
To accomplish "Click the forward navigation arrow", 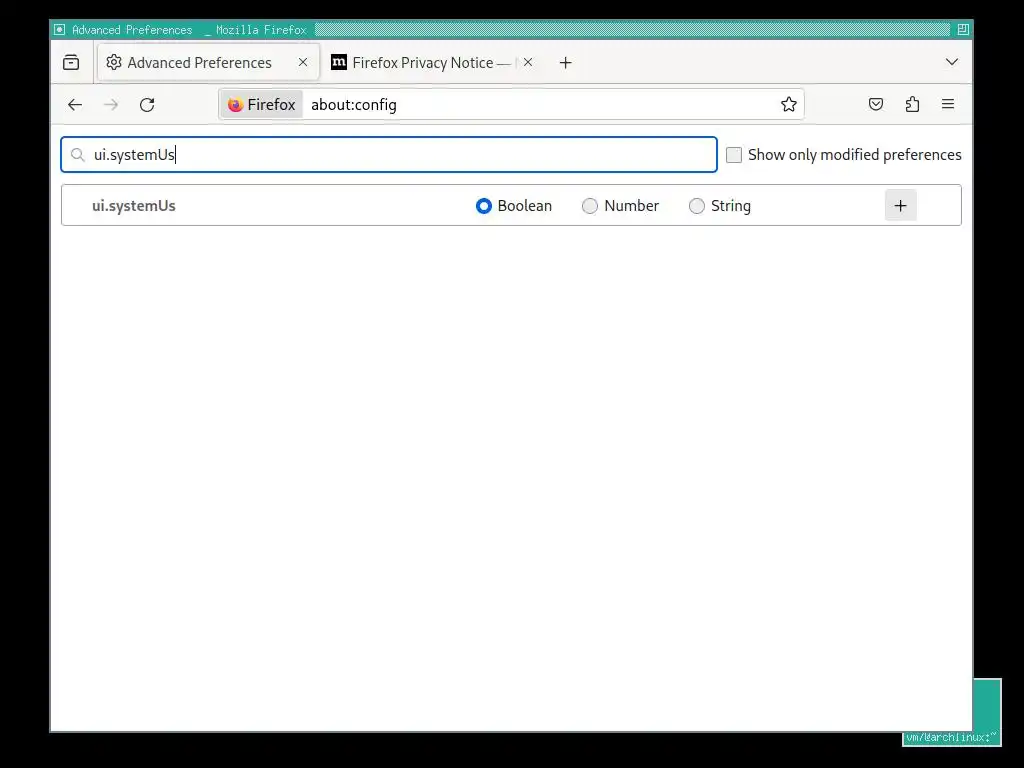I will tap(111, 104).
